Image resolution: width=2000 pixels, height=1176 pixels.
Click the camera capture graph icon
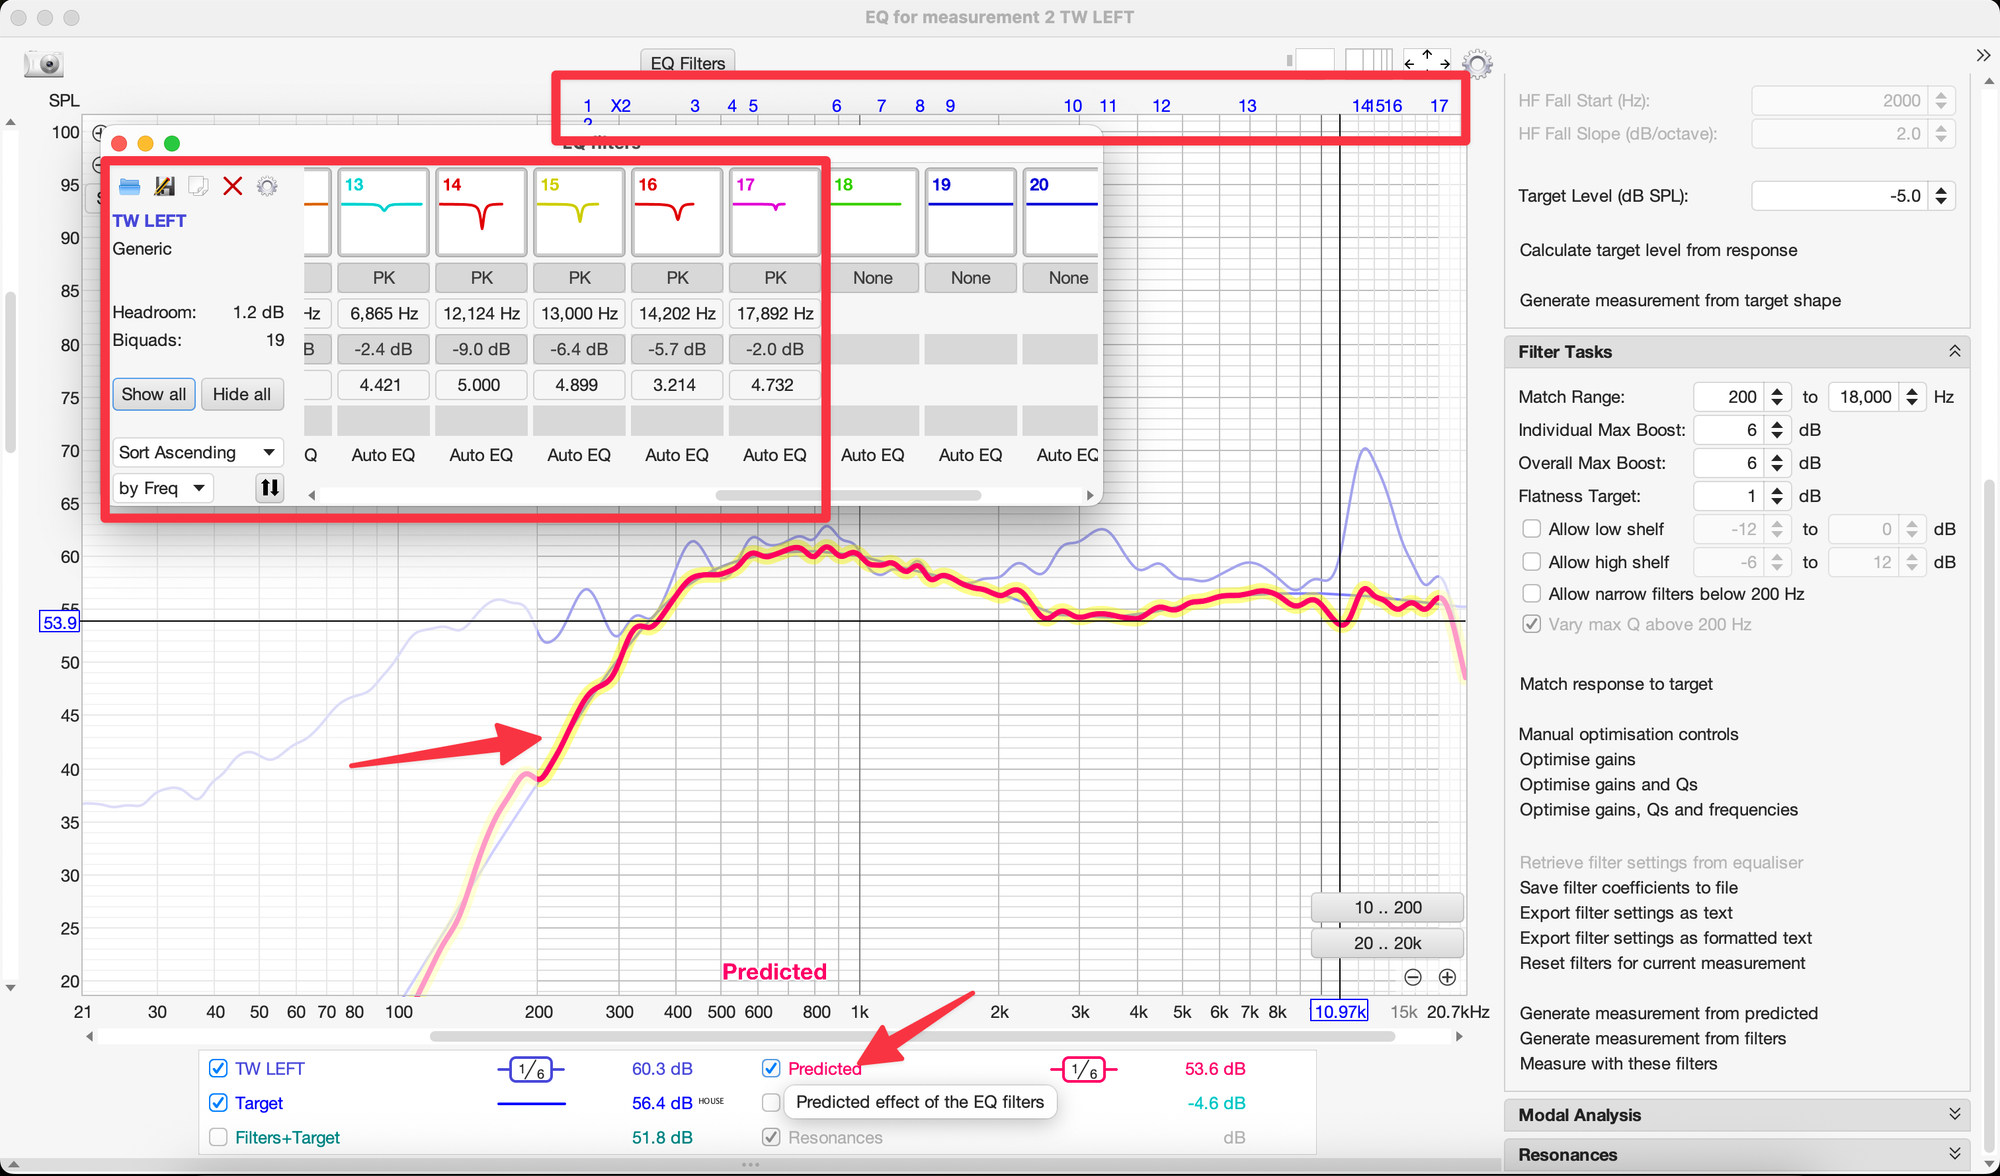(x=44, y=64)
